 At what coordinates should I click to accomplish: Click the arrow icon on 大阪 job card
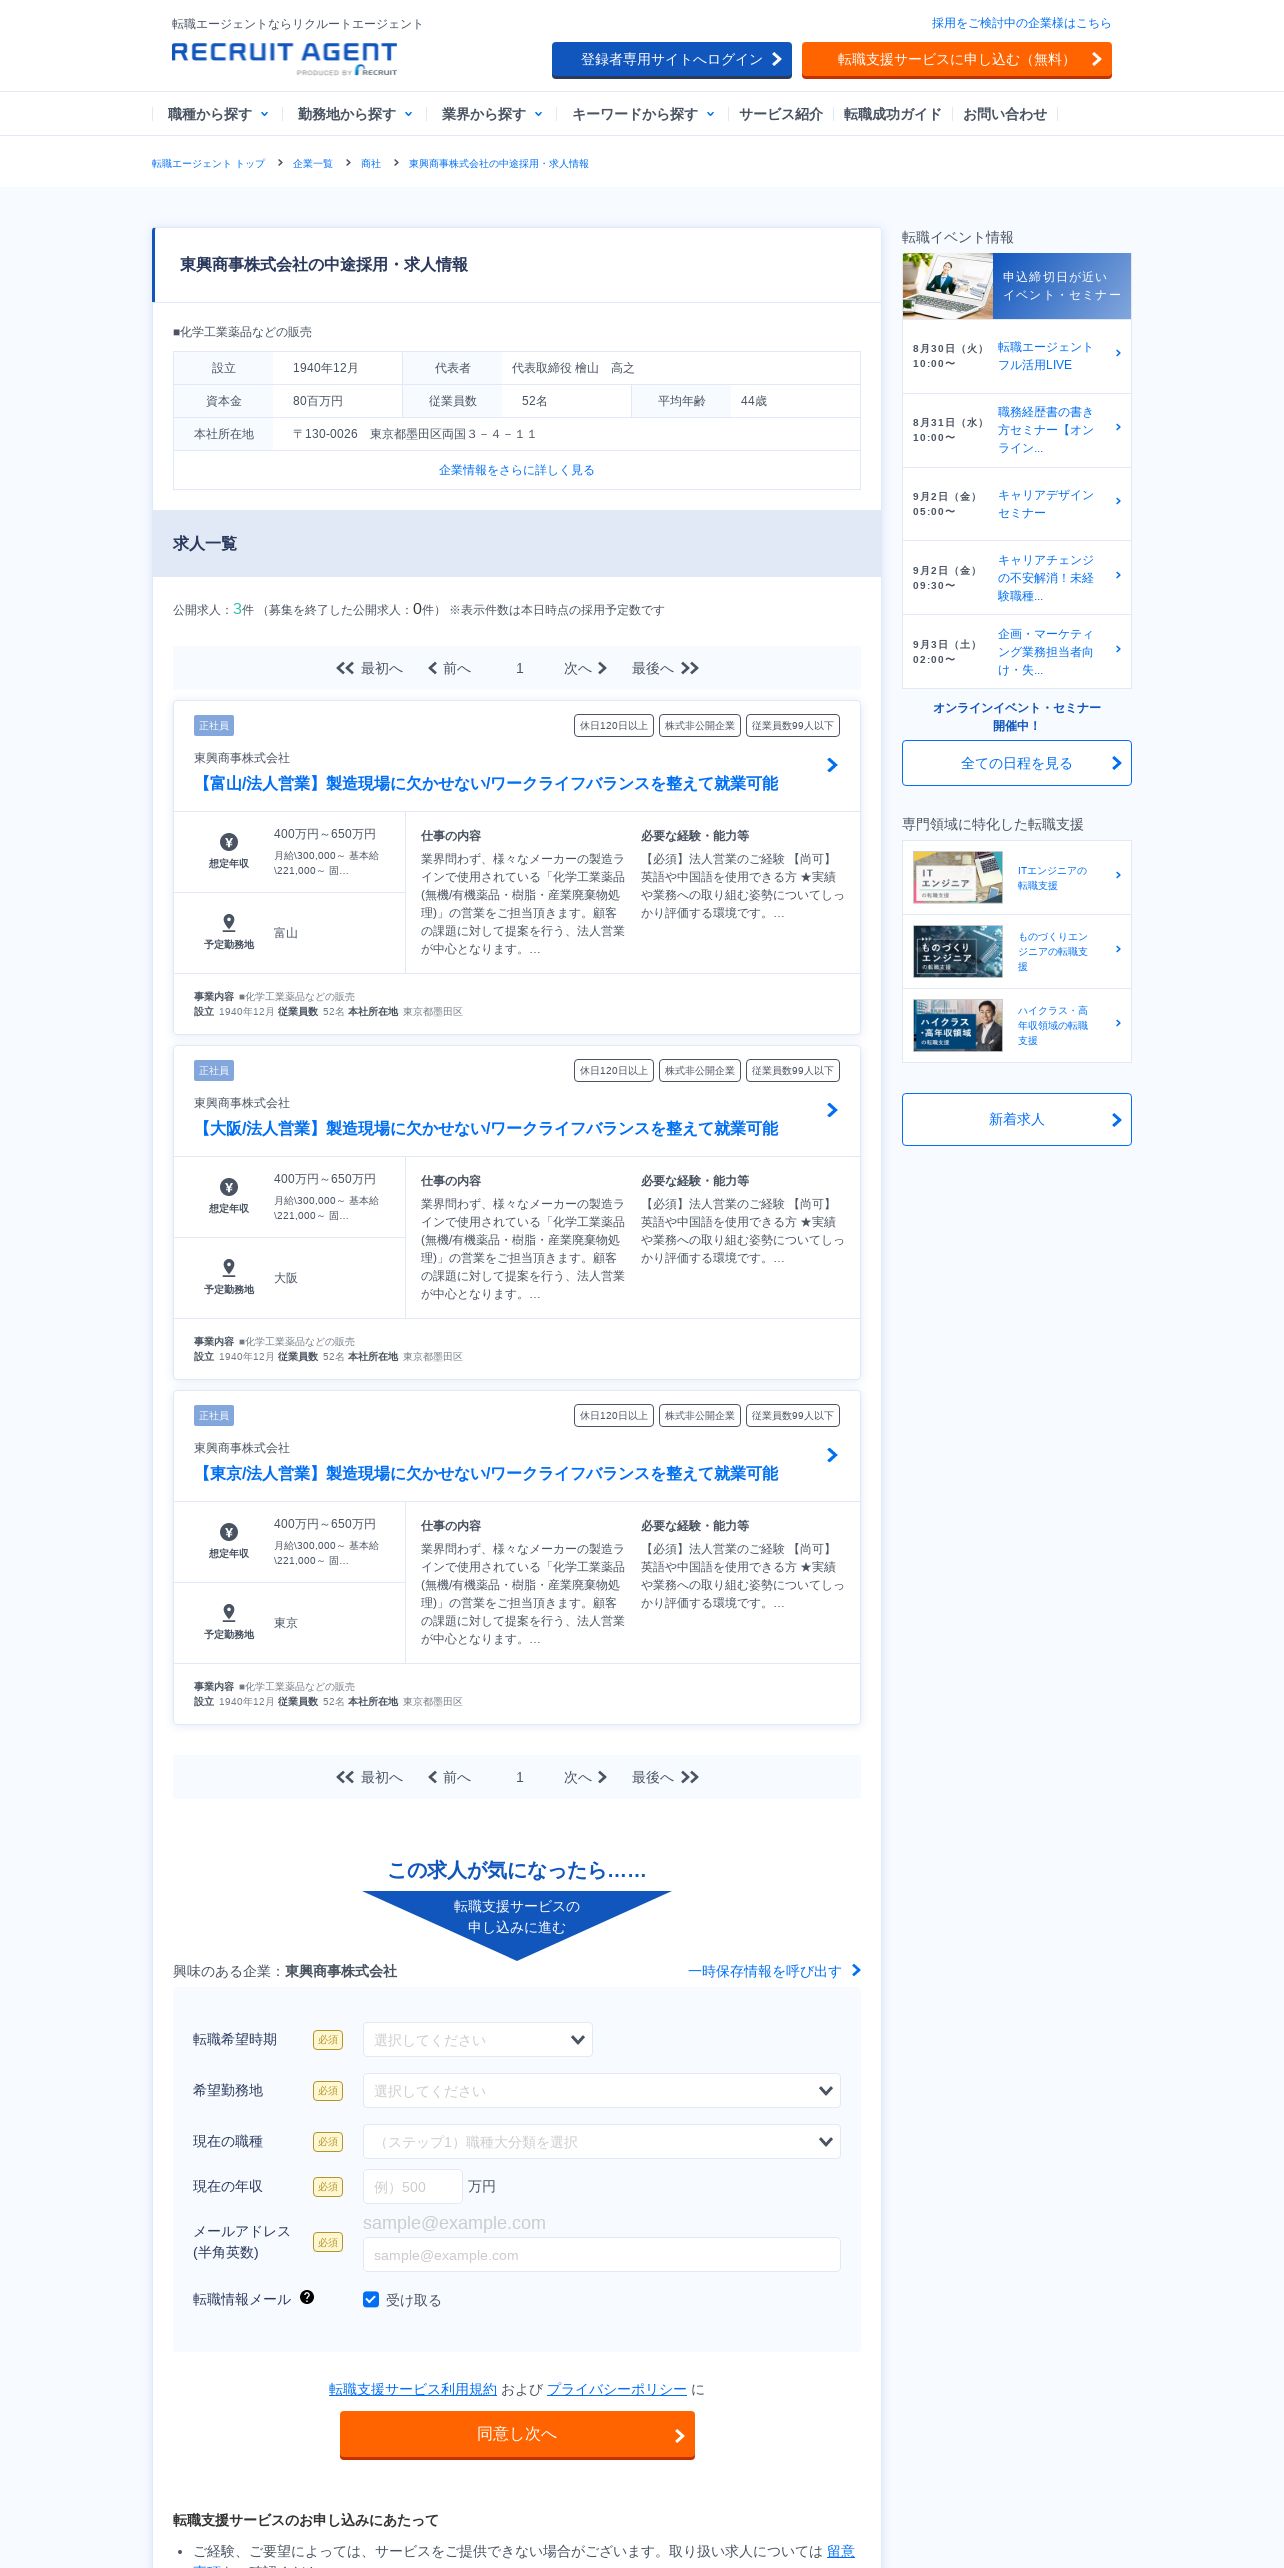(x=832, y=1110)
